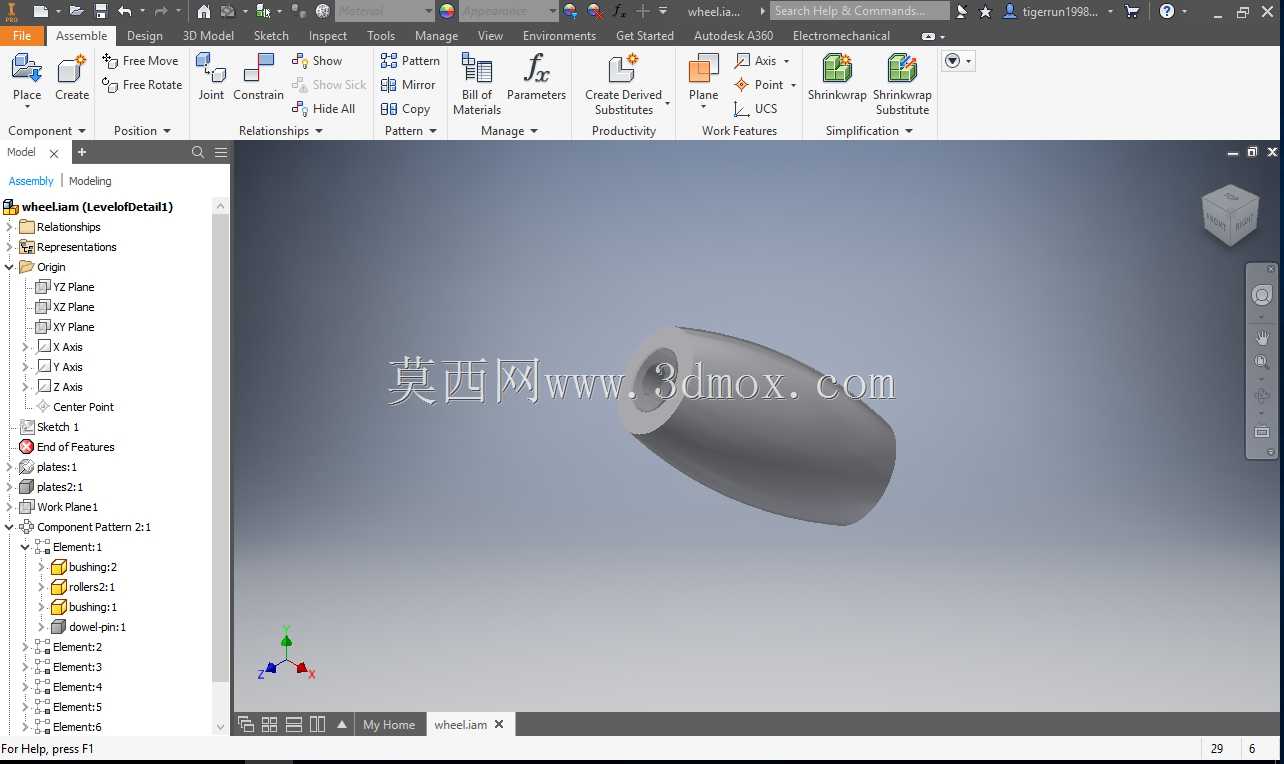This screenshot has height=764, width=1284.
Task: Collapse Element:1 in the tree
Action: tap(26, 547)
